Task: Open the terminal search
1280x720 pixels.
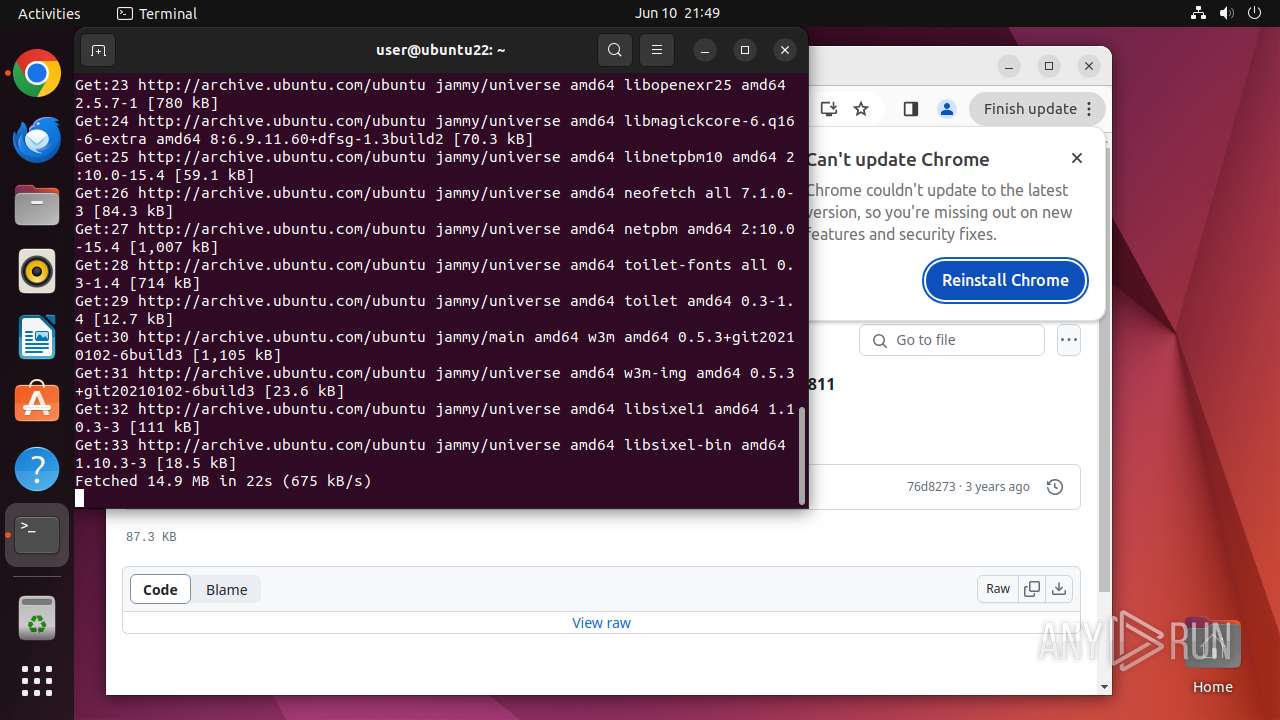Action: (615, 50)
